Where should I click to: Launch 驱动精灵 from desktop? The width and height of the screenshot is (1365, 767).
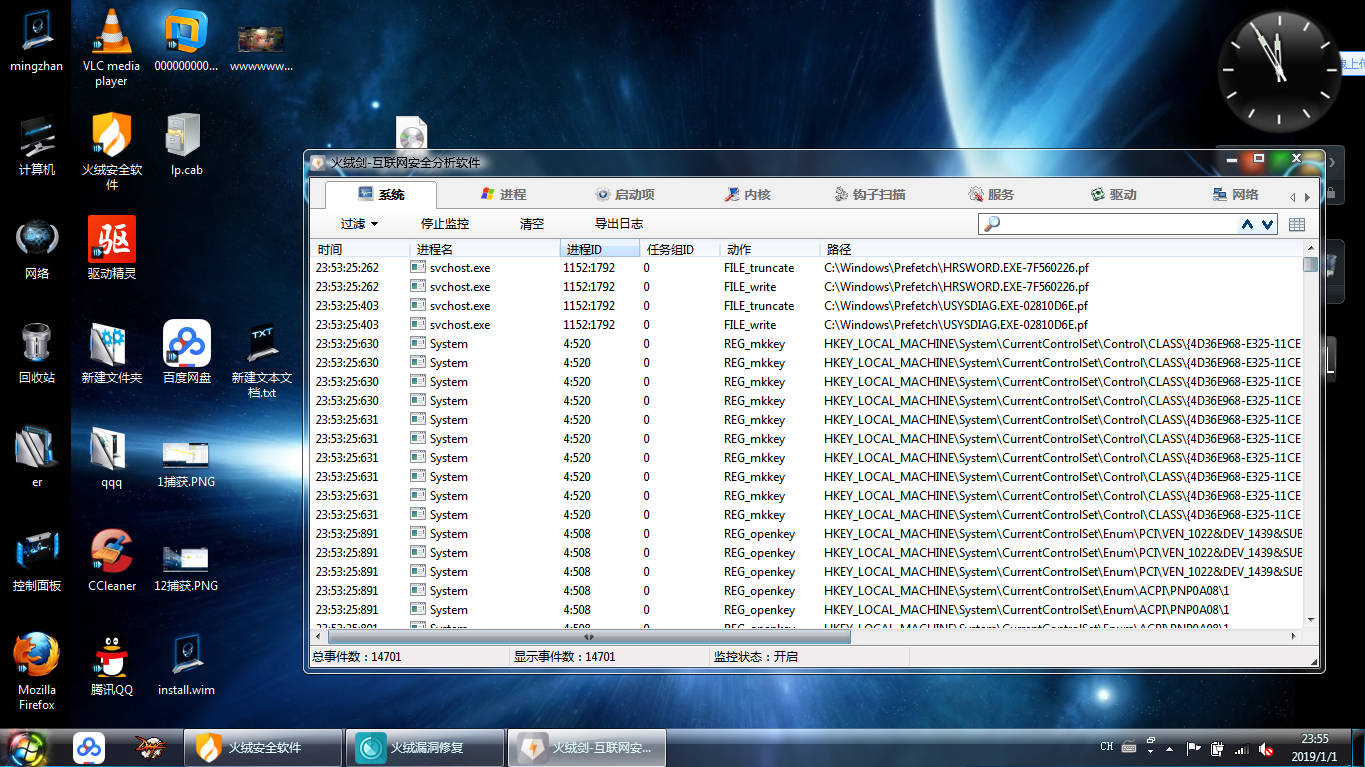click(112, 250)
